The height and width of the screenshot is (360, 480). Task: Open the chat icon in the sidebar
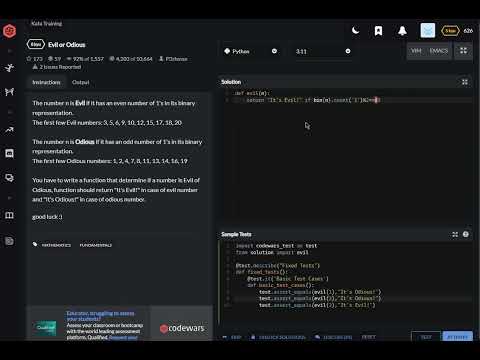(x=9, y=153)
